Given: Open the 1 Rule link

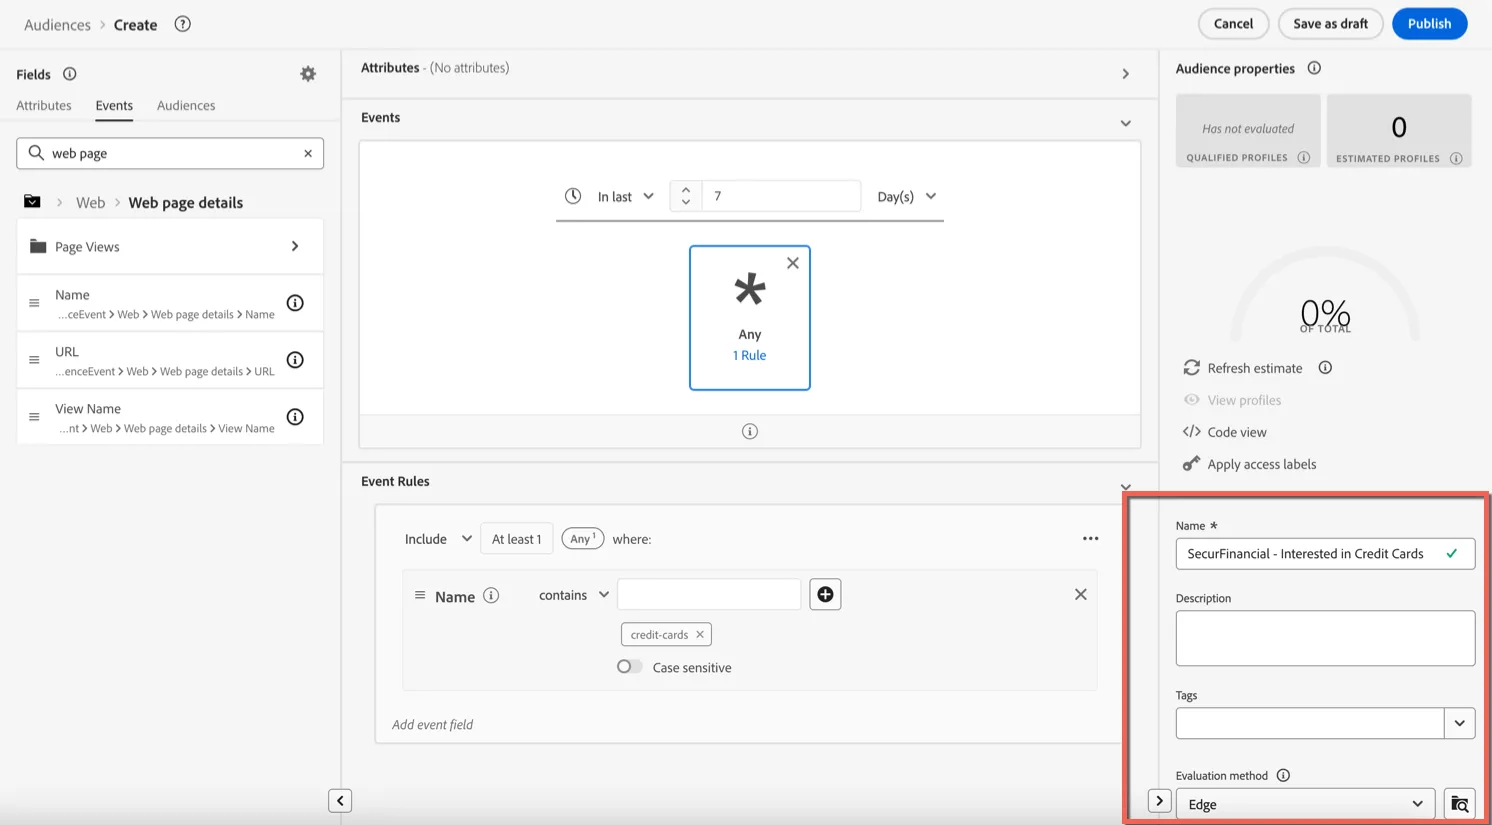Looking at the screenshot, I should (x=750, y=356).
